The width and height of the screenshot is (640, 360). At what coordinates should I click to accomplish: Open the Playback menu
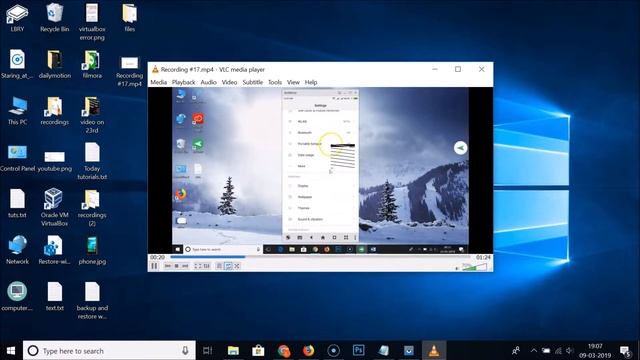[183, 82]
